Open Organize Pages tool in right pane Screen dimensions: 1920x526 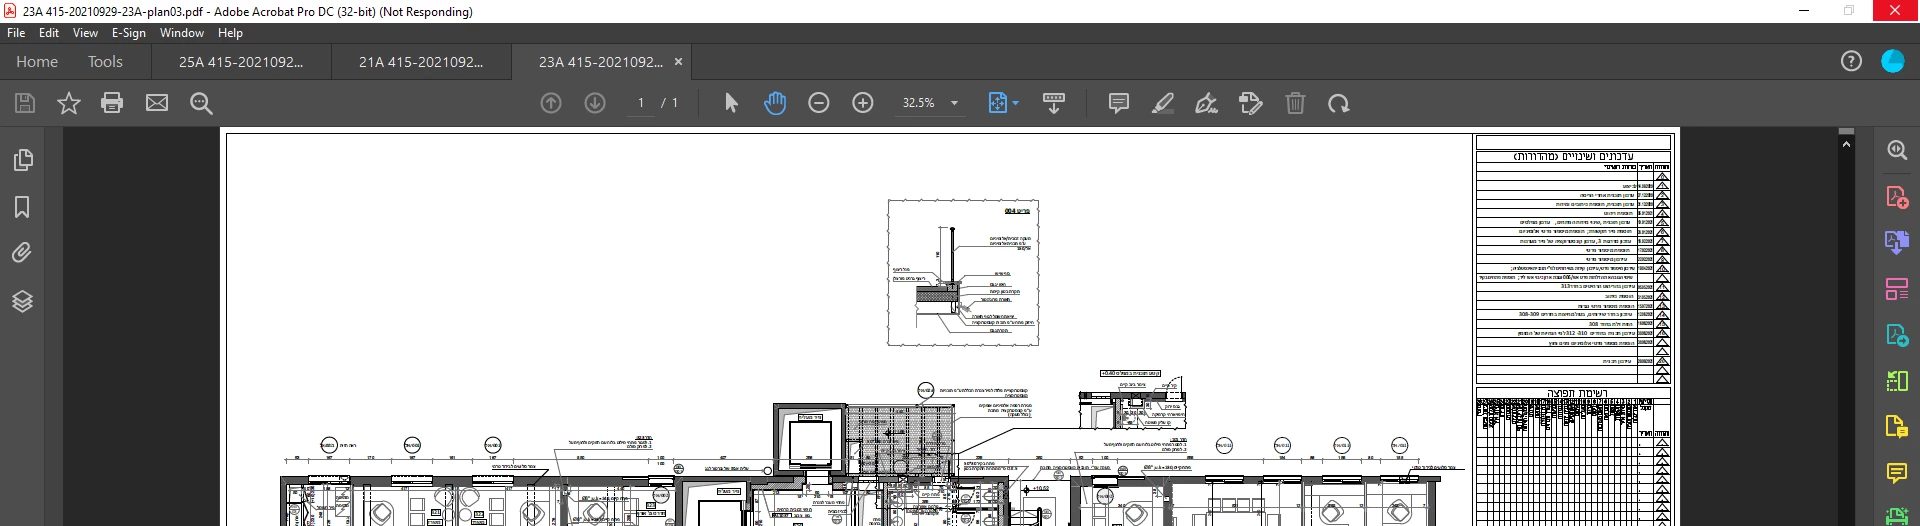(1897, 381)
